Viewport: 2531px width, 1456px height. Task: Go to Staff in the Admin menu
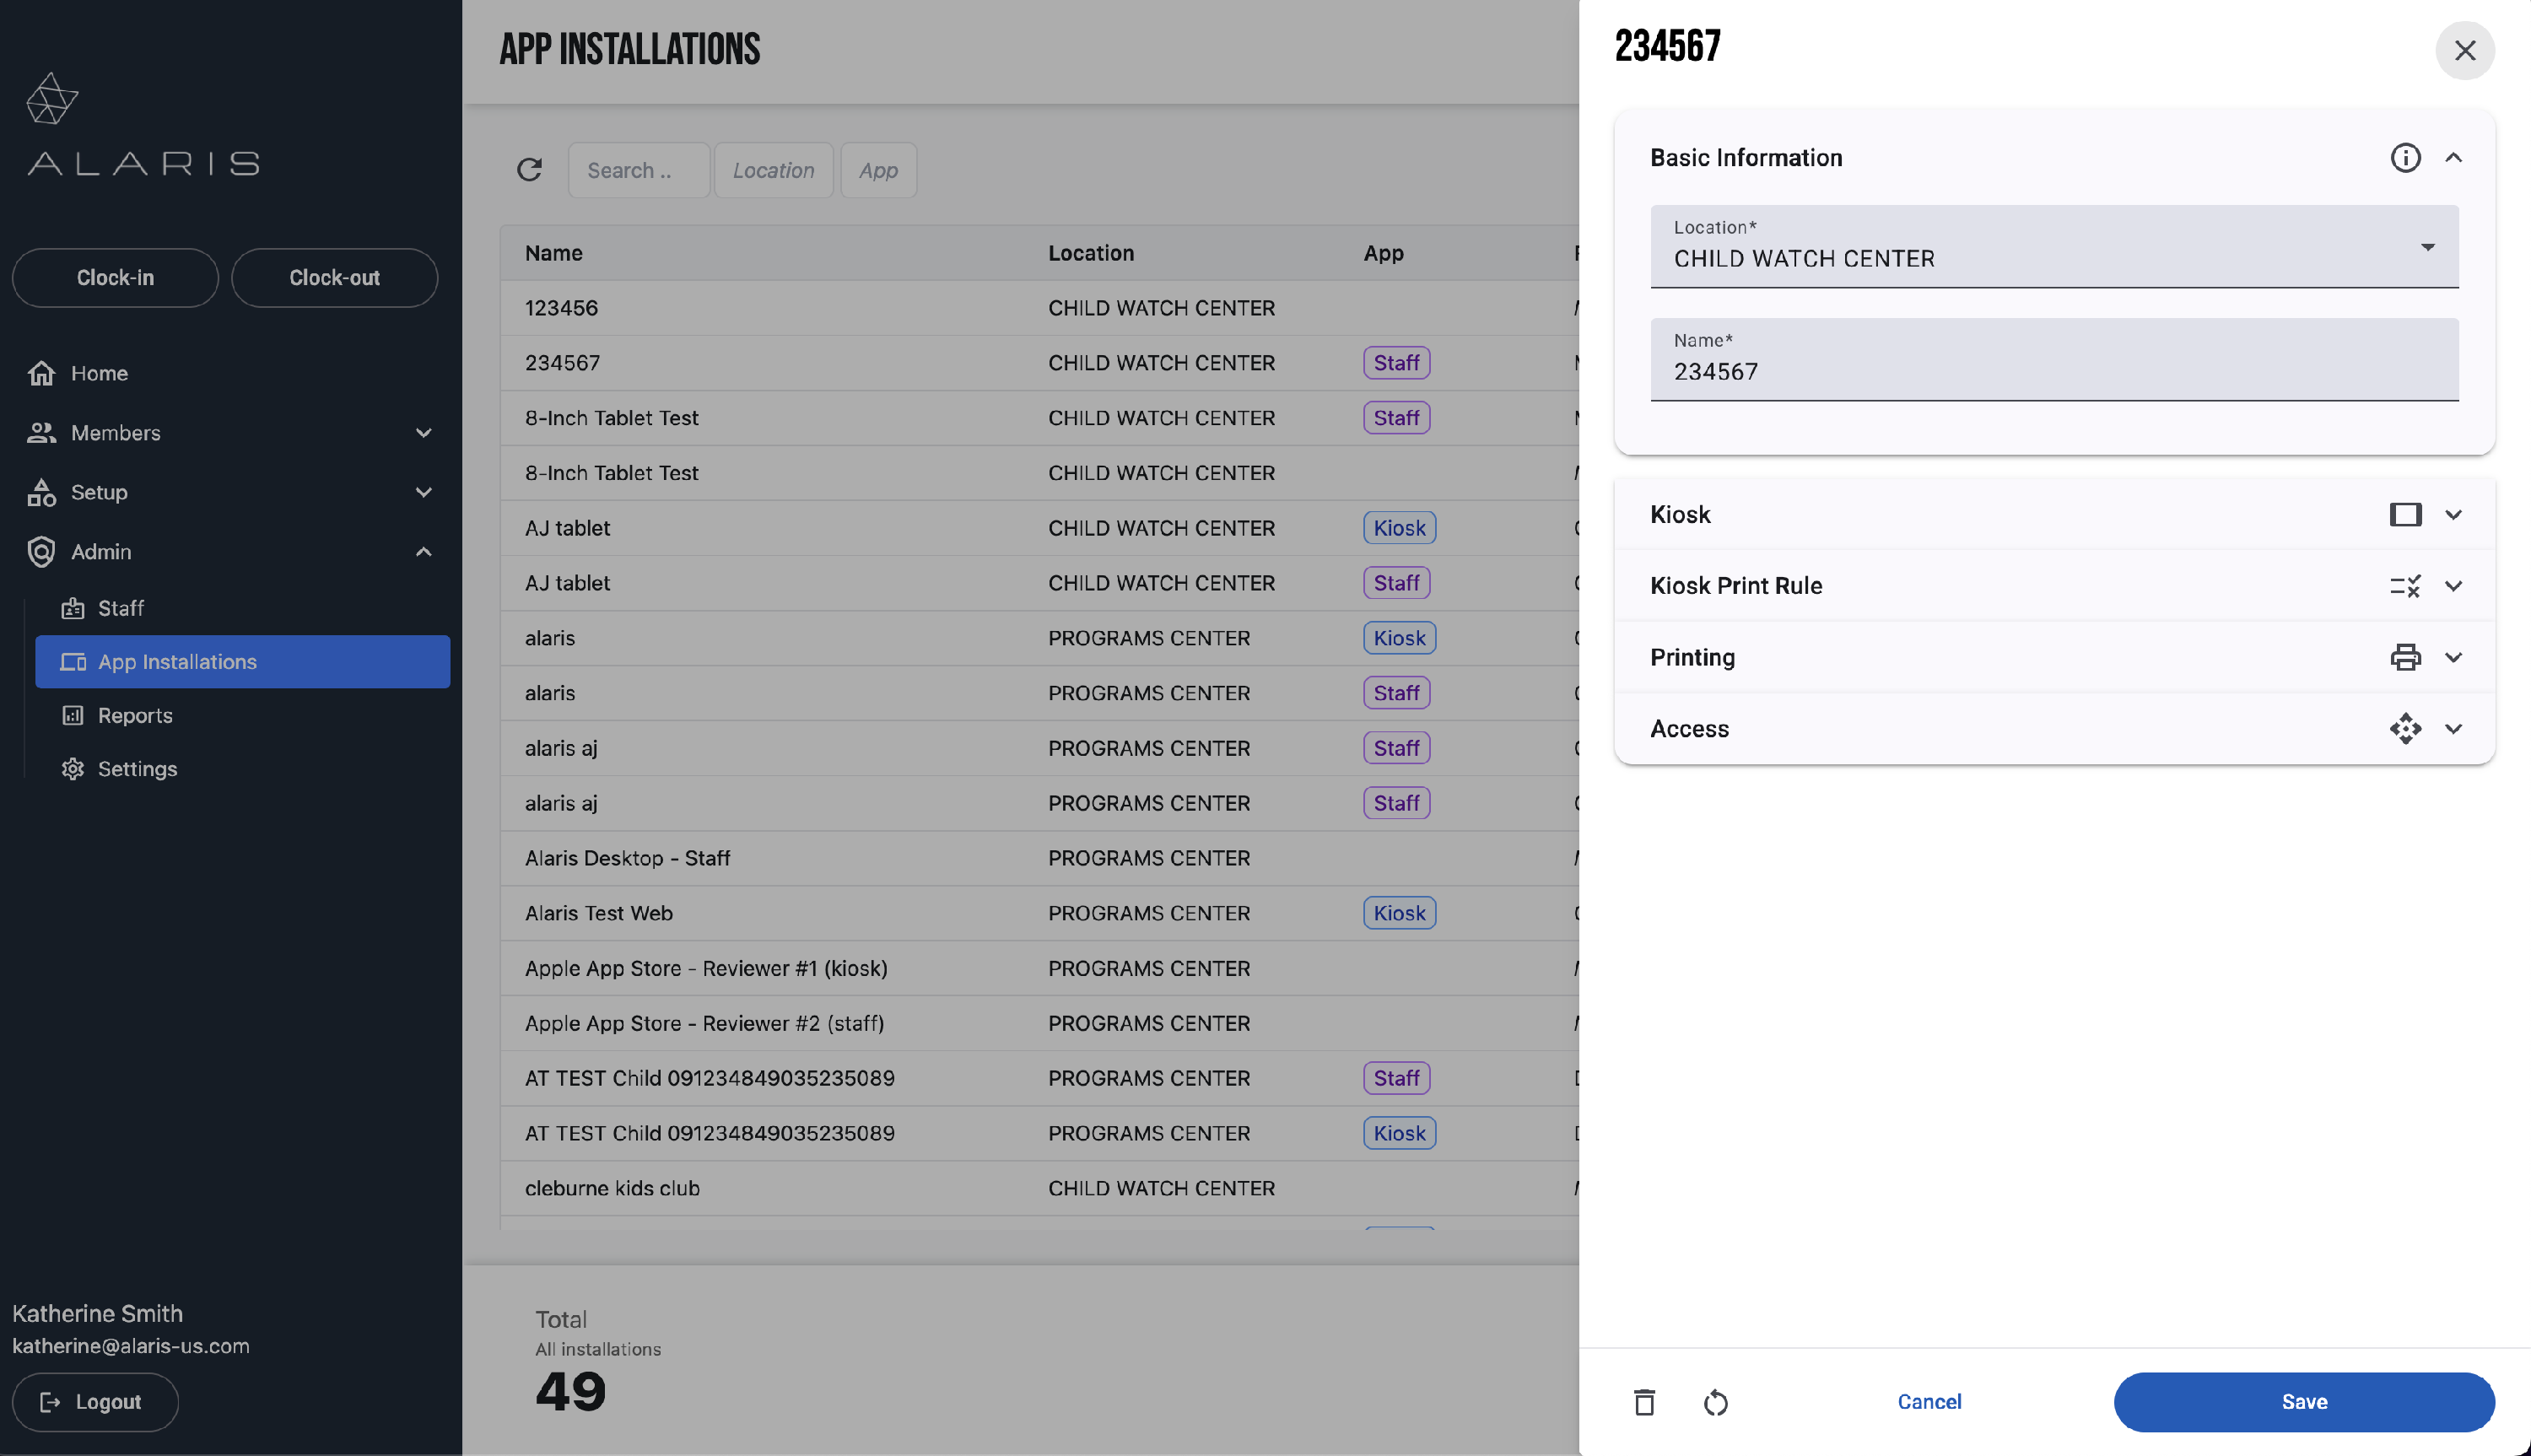click(120, 608)
